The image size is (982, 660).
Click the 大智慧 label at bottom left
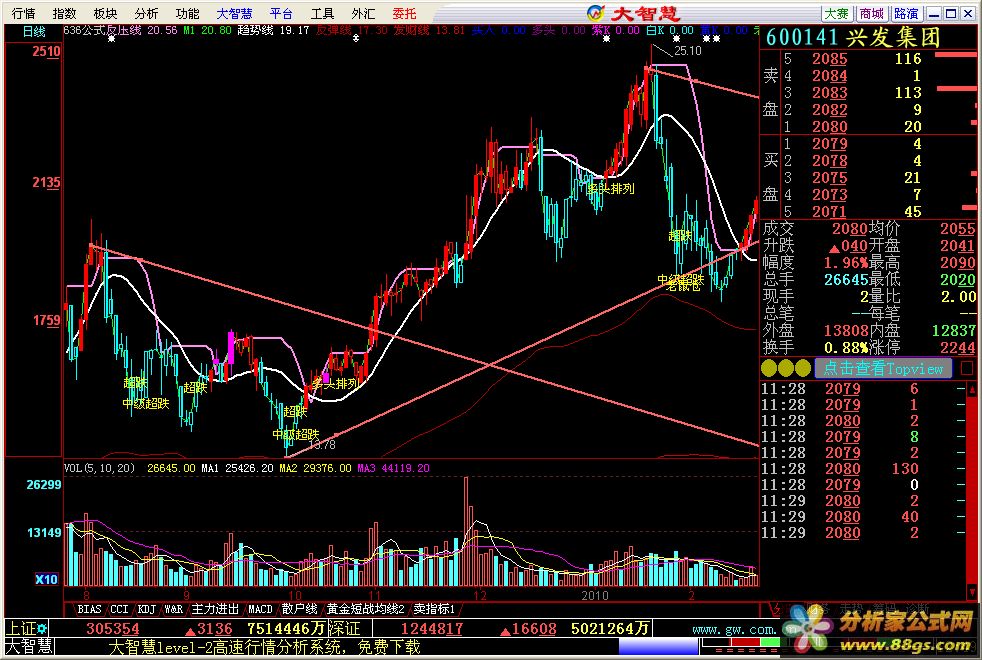click(29, 646)
